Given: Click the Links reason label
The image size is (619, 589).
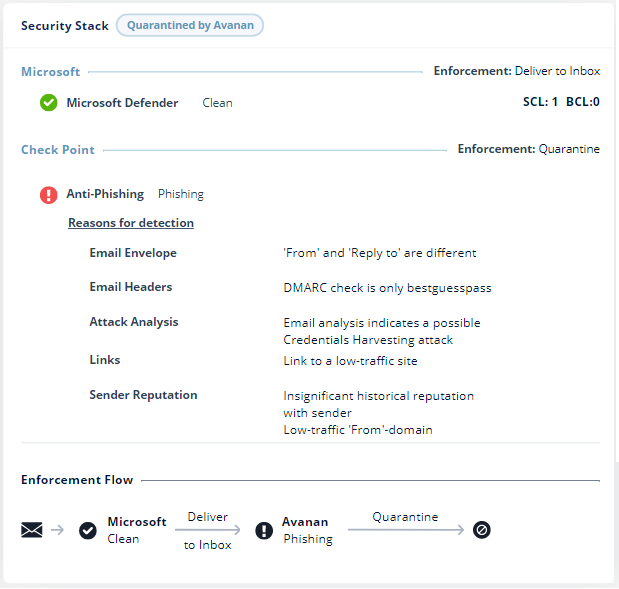Looking at the screenshot, I should [x=105, y=360].
